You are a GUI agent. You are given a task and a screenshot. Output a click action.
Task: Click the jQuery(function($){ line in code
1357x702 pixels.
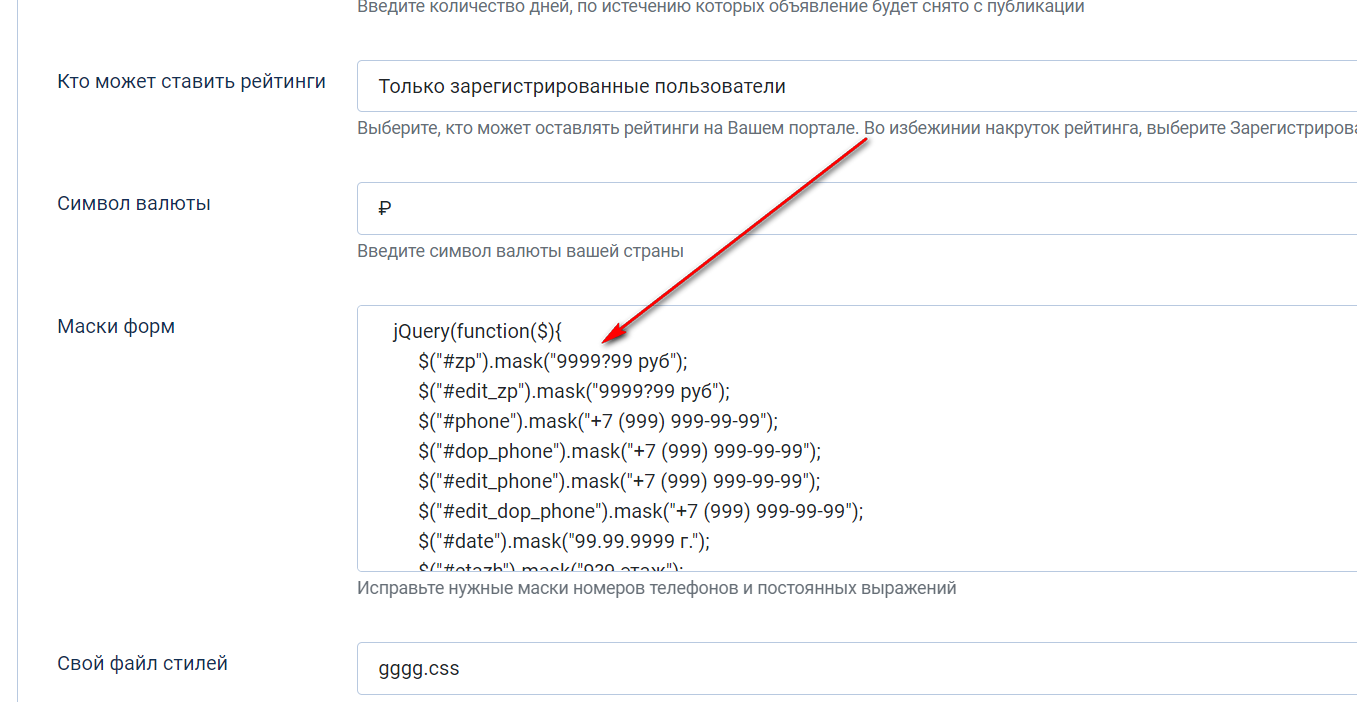[478, 331]
